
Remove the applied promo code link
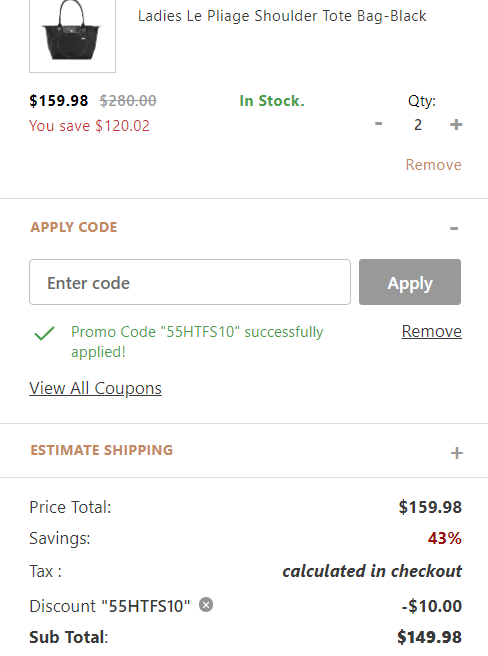(431, 331)
